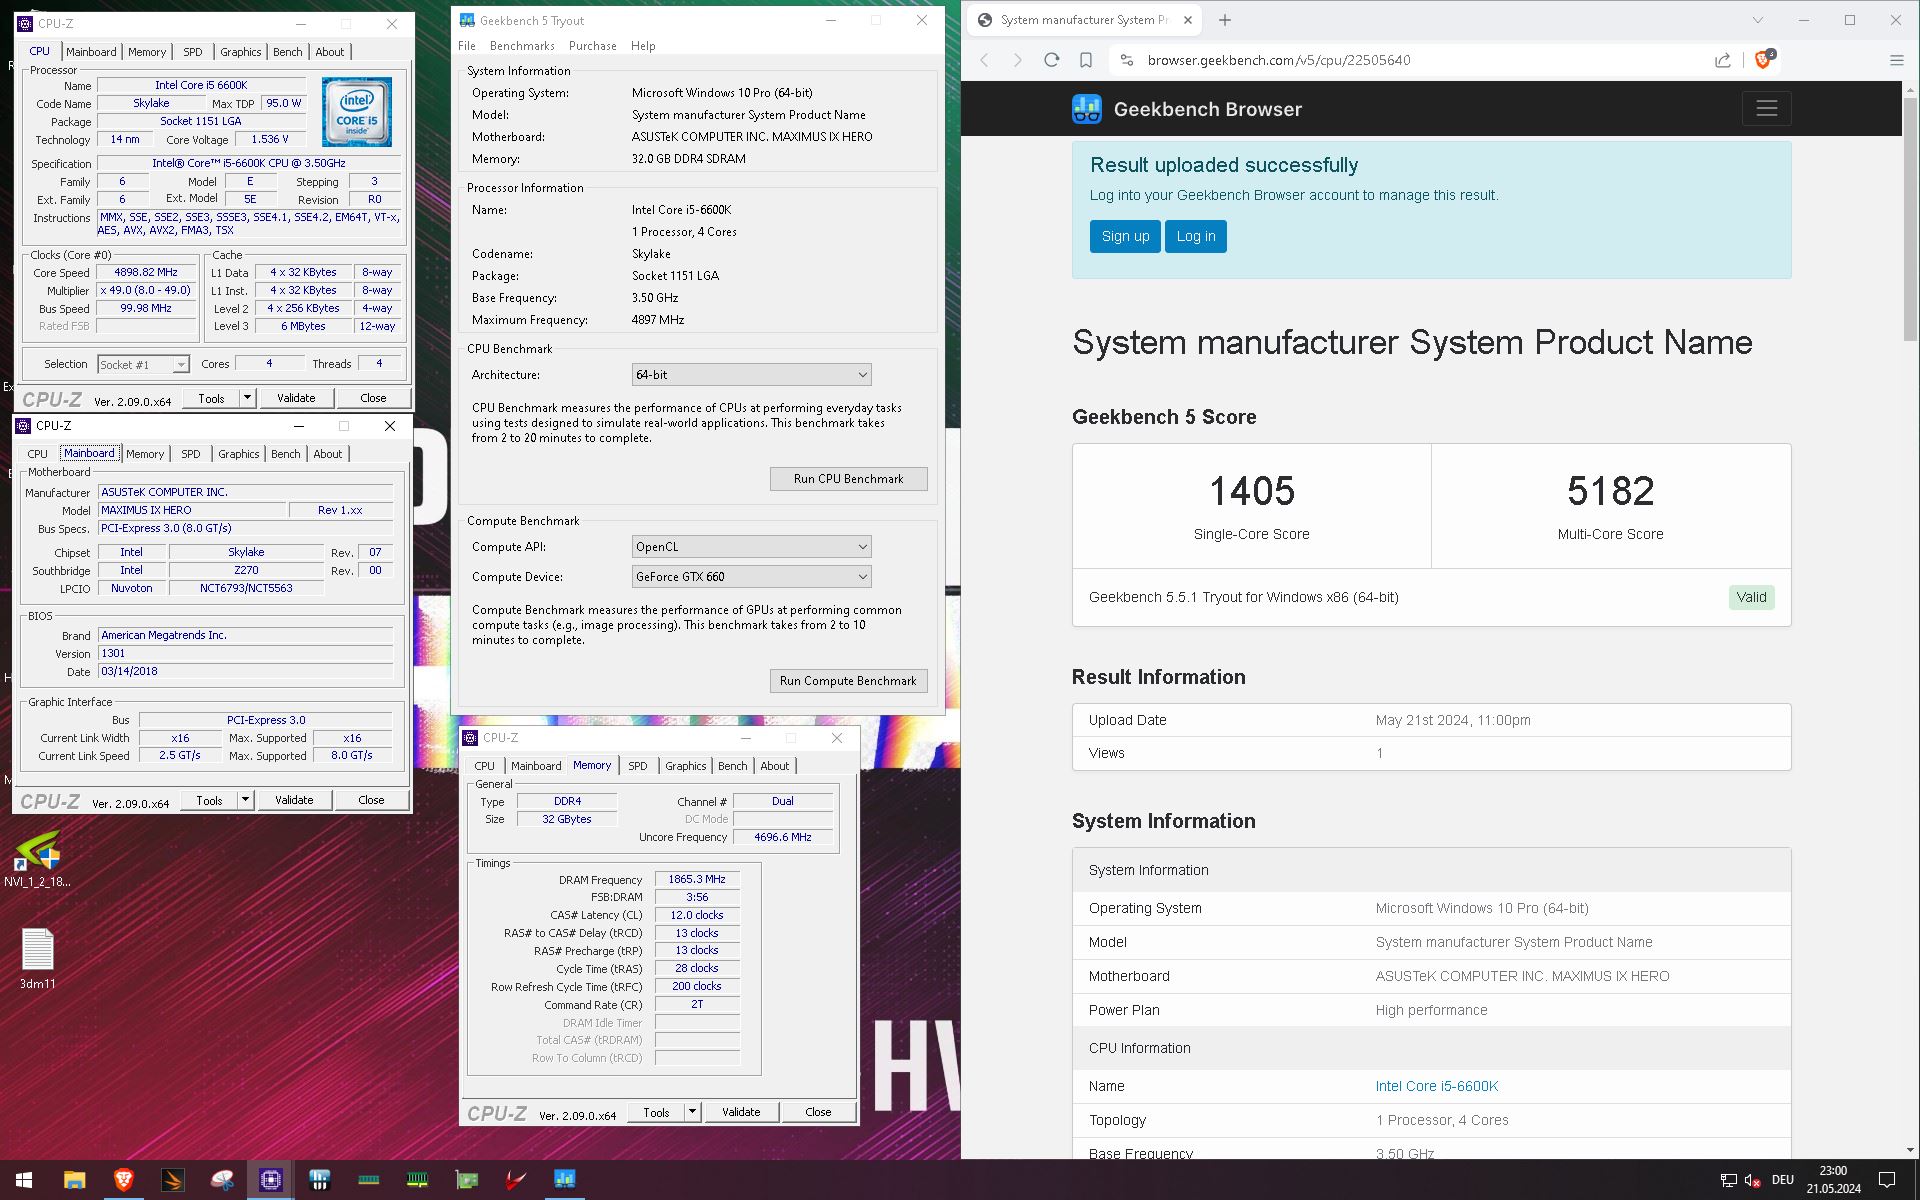
Task: Click the browser address bar URL
Action: pyautogui.click(x=1279, y=60)
